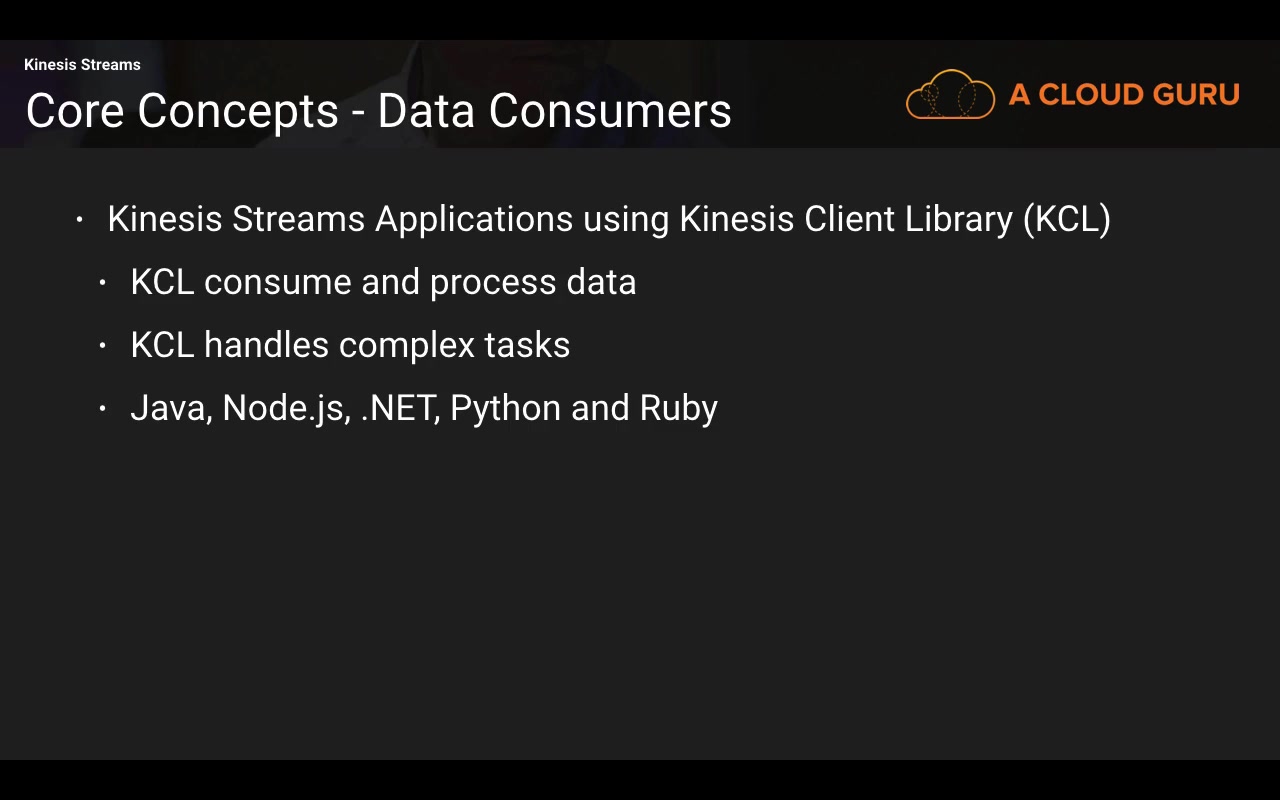This screenshot has height=800, width=1280.
Task: Click the '(KCL)' abbreviation in parentheses
Action: point(1067,219)
